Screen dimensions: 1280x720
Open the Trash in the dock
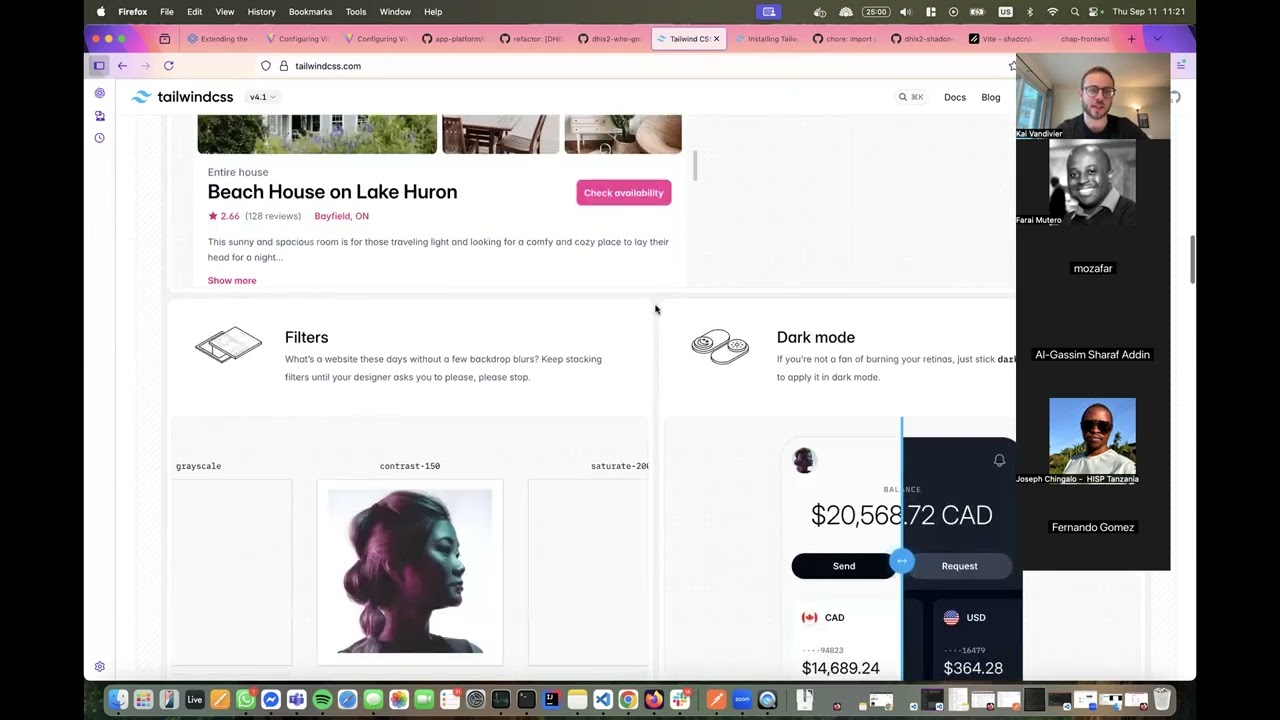pyautogui.click(x=1162, y=700)
